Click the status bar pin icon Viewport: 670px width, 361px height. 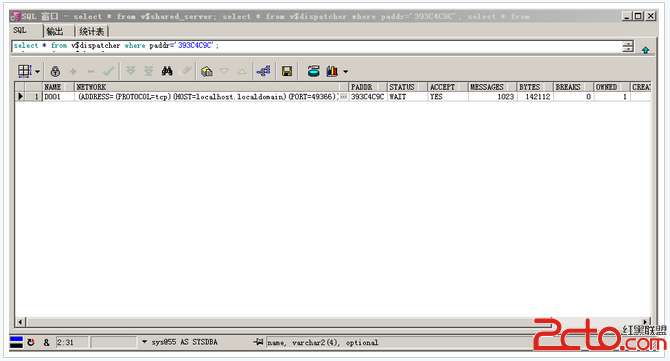coord(258,342)
